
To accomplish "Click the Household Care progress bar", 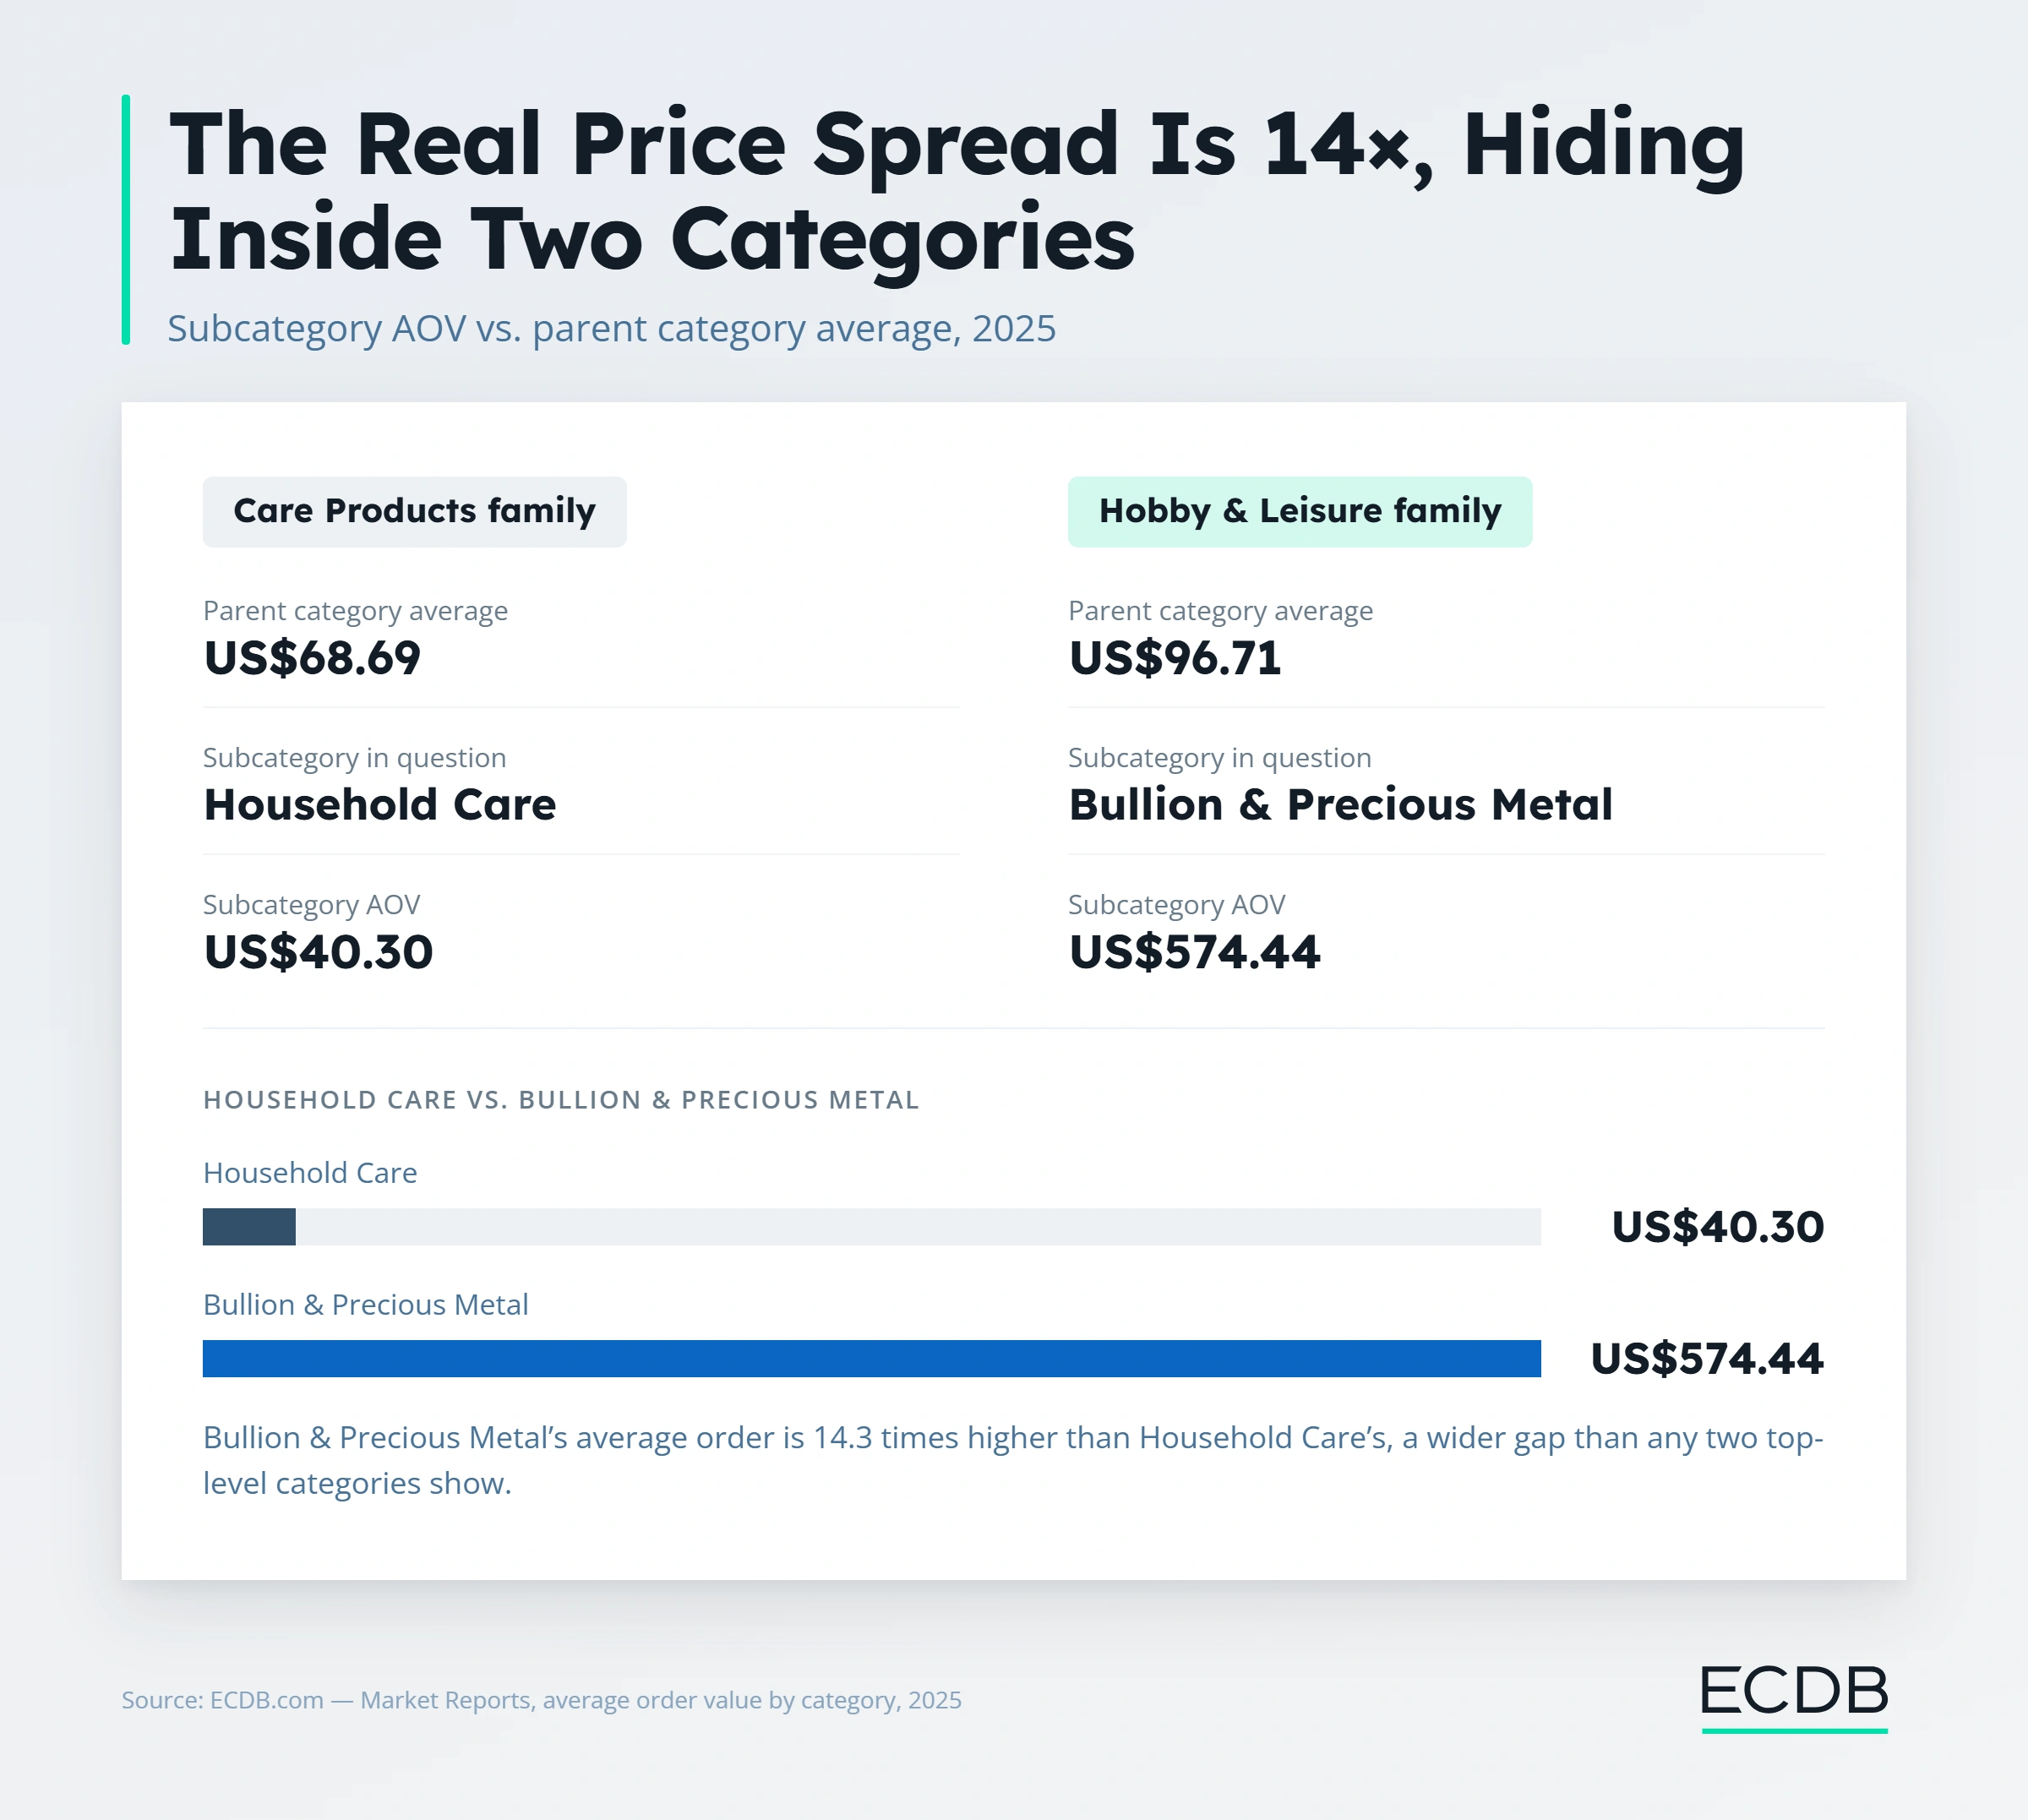I will coord(871,1227).
